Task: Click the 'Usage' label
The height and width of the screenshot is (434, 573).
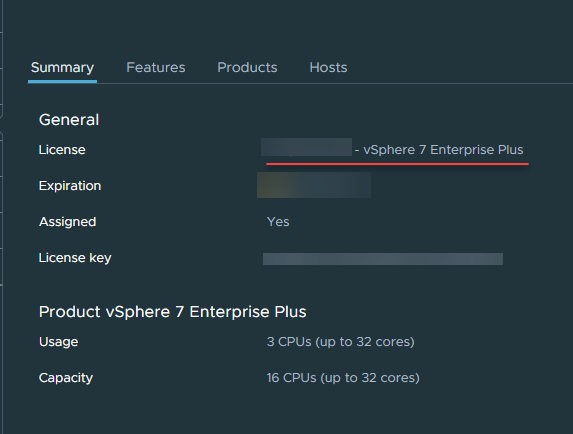Action: pos(58,342)
